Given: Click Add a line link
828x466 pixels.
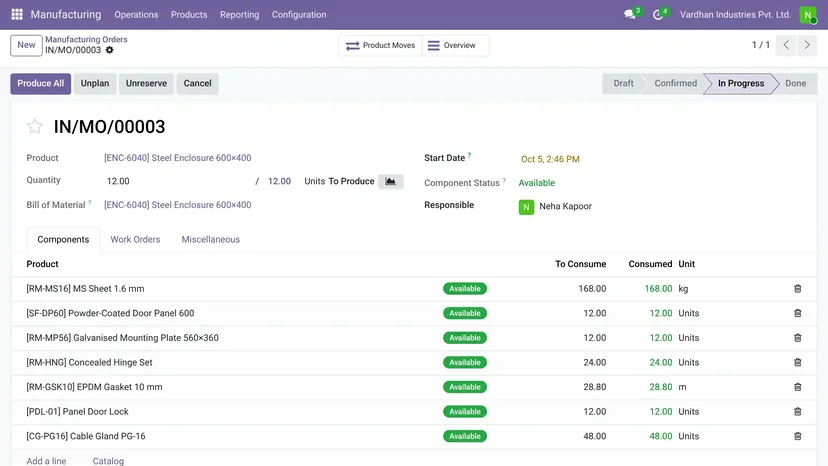Looking at the screenshot, I should (x=46, y=461).
